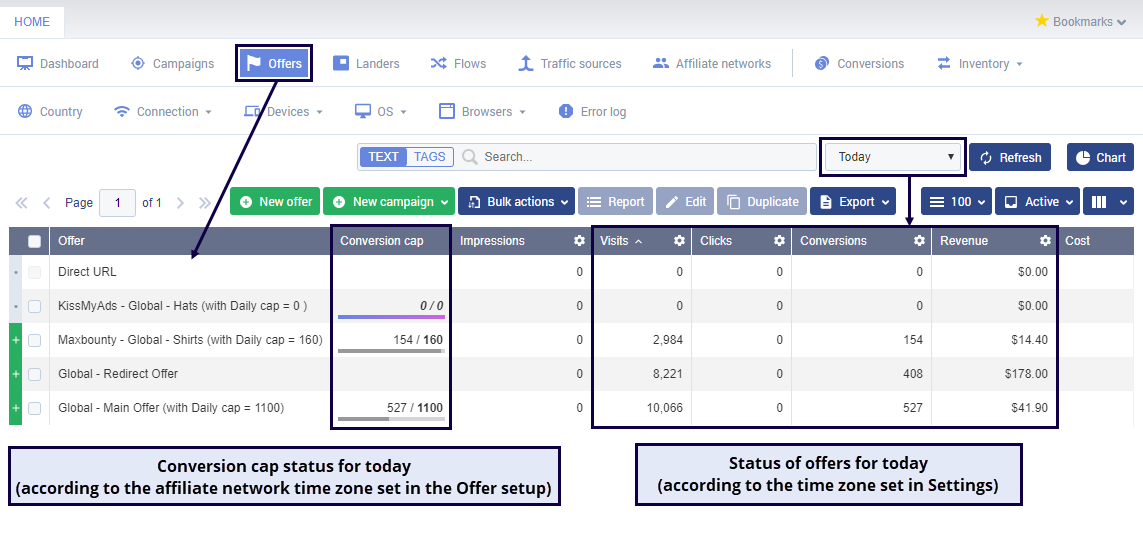Open the column layout selector icon

pyautogui.click(x=1107, y=202)
